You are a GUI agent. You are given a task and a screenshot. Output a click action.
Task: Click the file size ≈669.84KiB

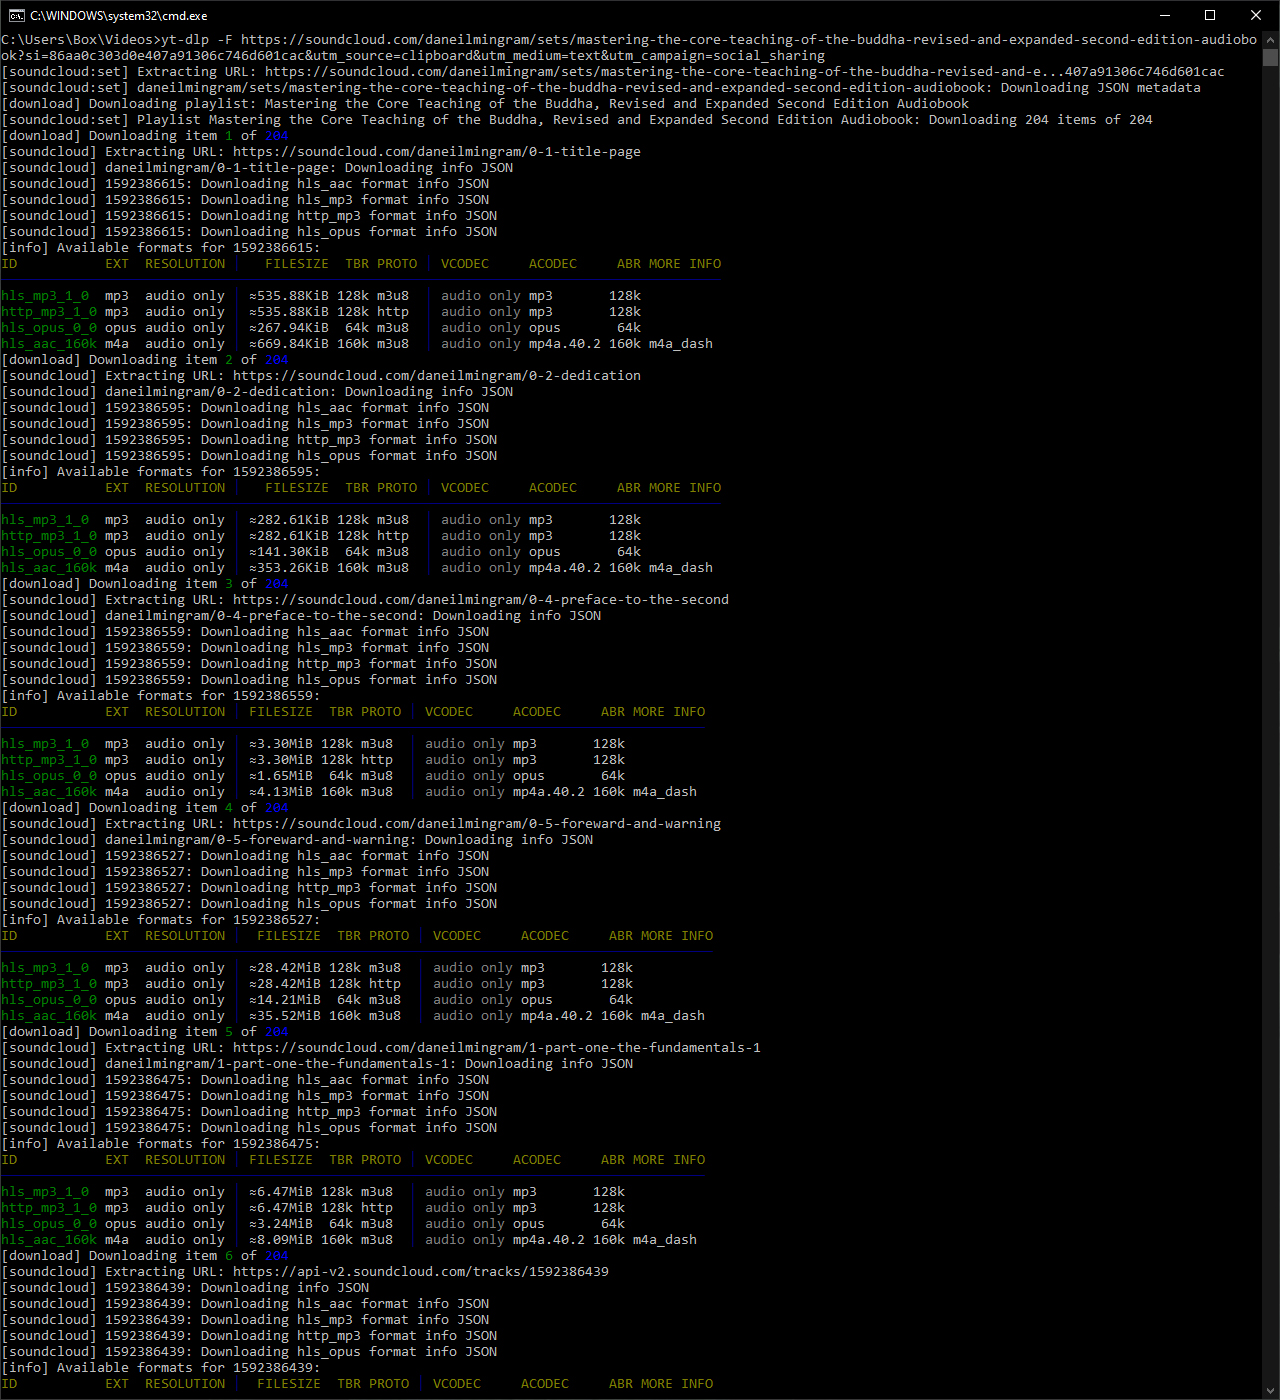point(289,344)
